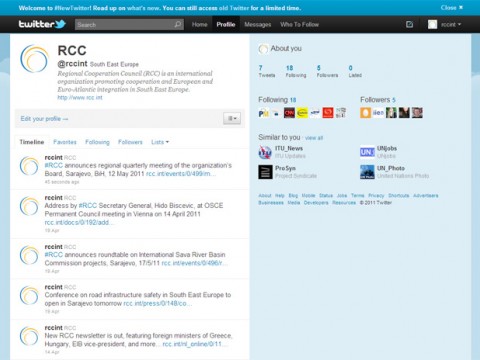Click the yellow avatar in Following list
Image resolution: width=480 pixels, height=360 pixels.
302,113
